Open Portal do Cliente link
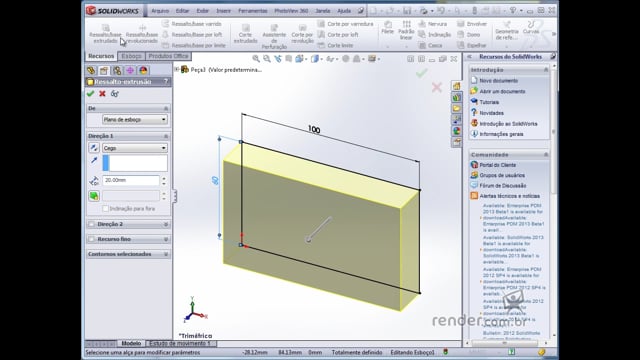 (x=498, y=165)
